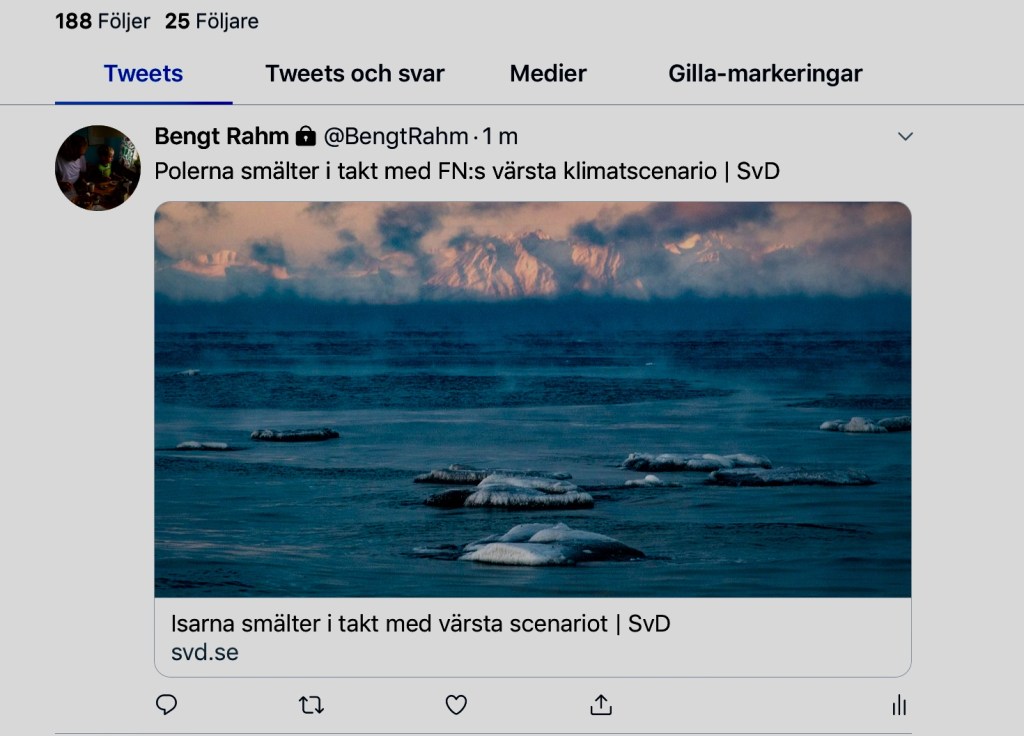Open the icy sea article preview image
Image resolution: width=1024 pixels, height=736 pixels.
pos(532,399)
